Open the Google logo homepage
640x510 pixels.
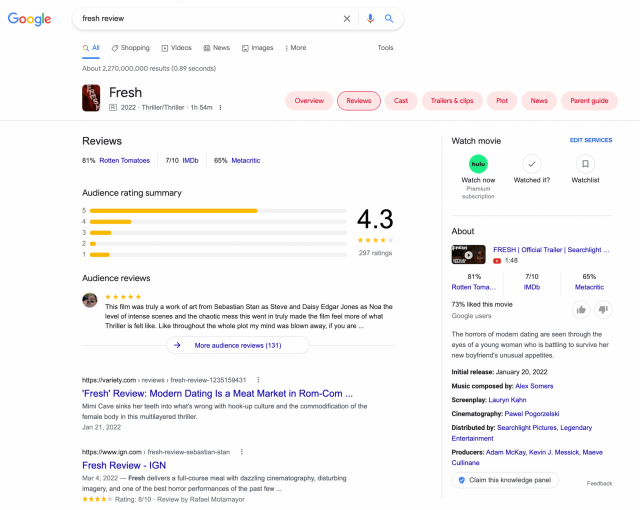point(30,19)
